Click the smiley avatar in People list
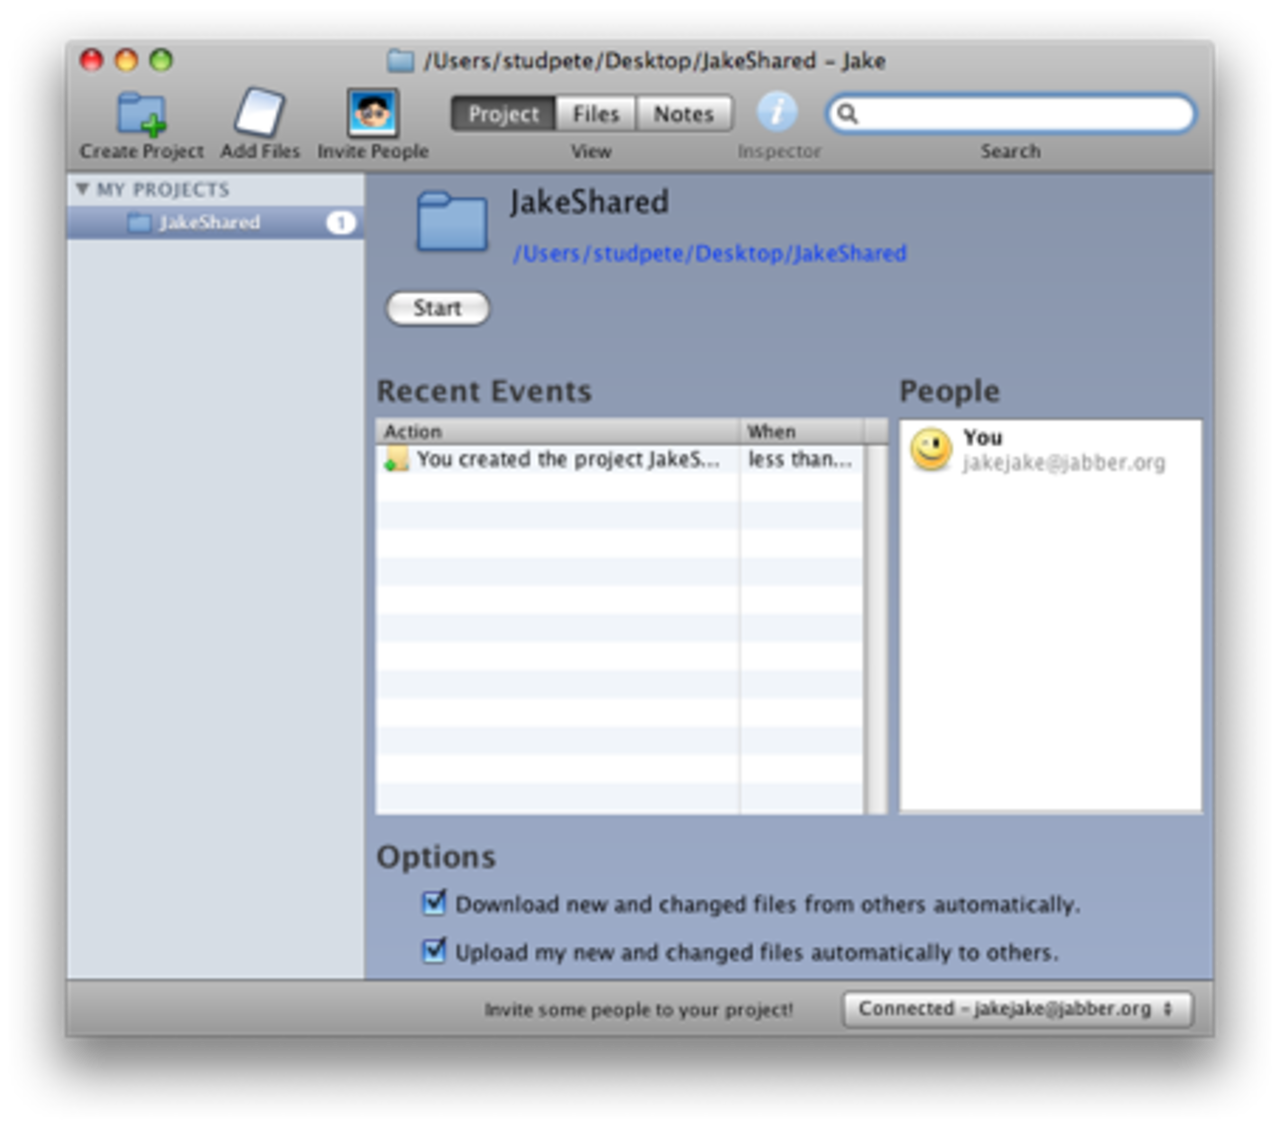1280x1128 pixels. (x=931, y=449)
